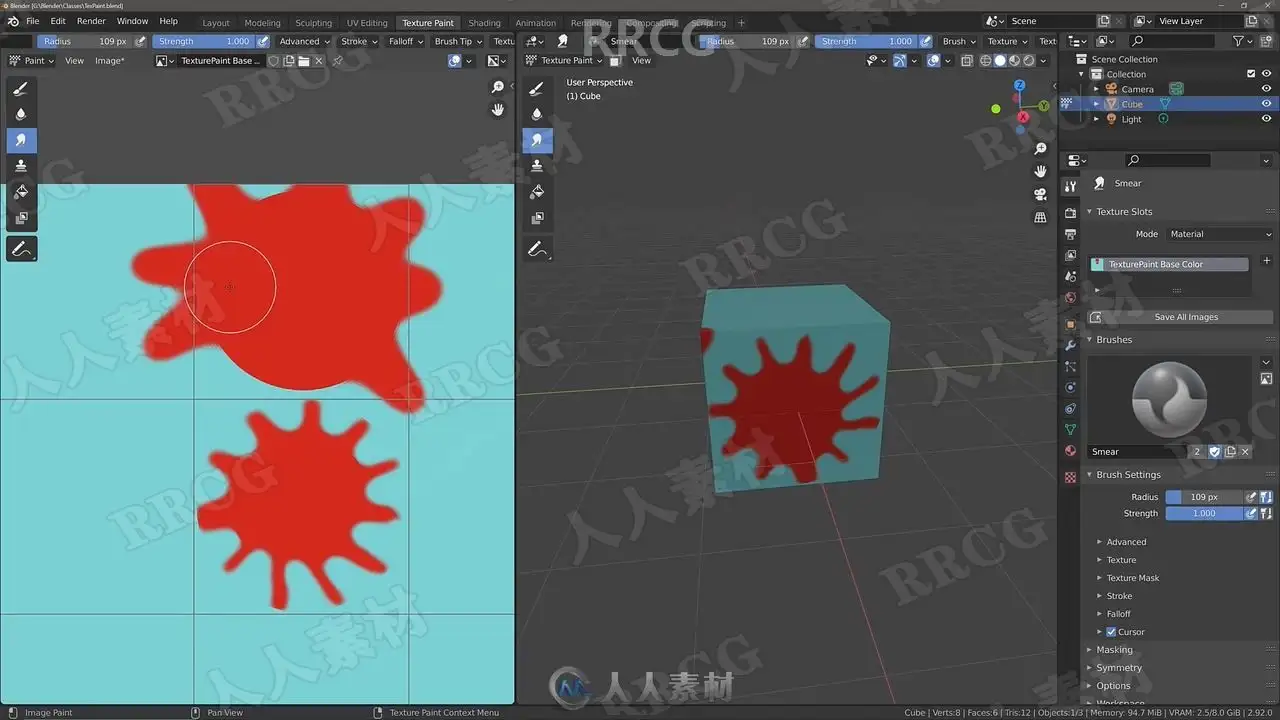The height and width of the screenshot is (720, 1280).
Task: Select the Fill tool in 3D viewport toolbar
Action: click(x=537, y=191)
